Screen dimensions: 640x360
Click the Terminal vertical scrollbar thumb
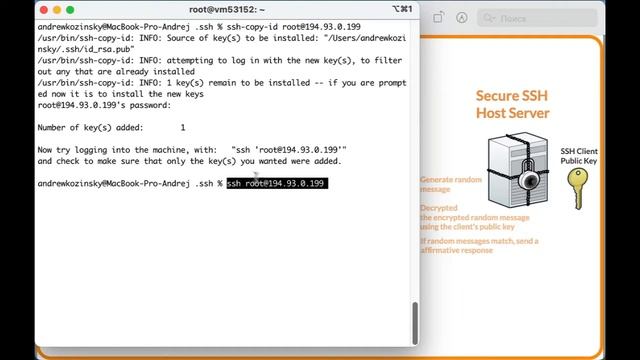pos(415,323)
